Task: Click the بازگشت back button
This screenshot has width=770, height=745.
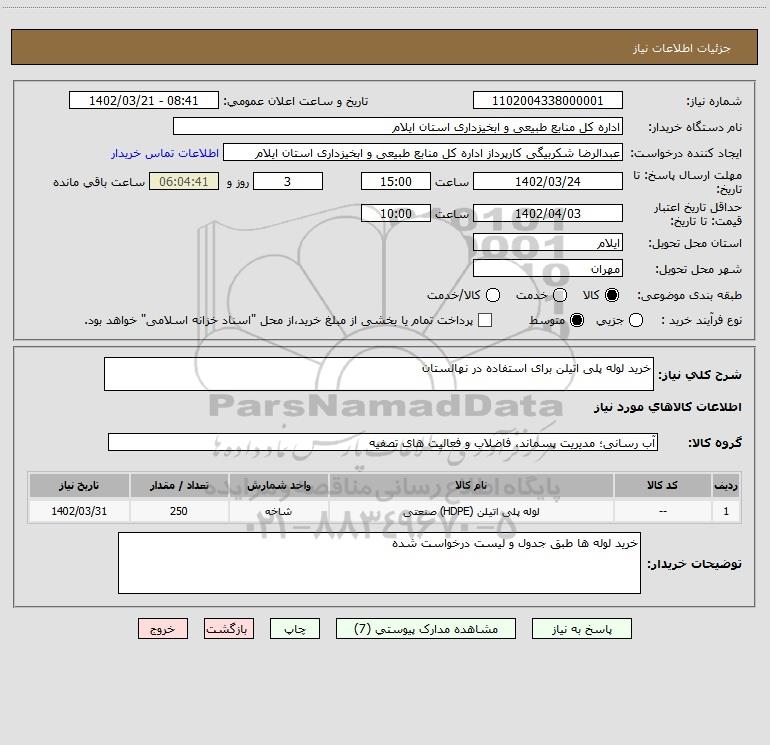Action: (x=229, y=629)
